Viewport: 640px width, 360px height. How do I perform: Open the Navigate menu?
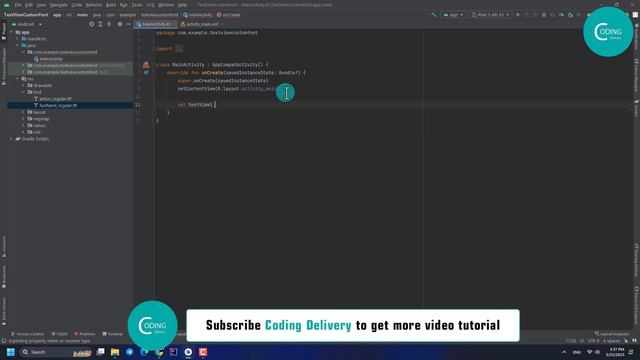pyautogui.click(x=58, y=5)
